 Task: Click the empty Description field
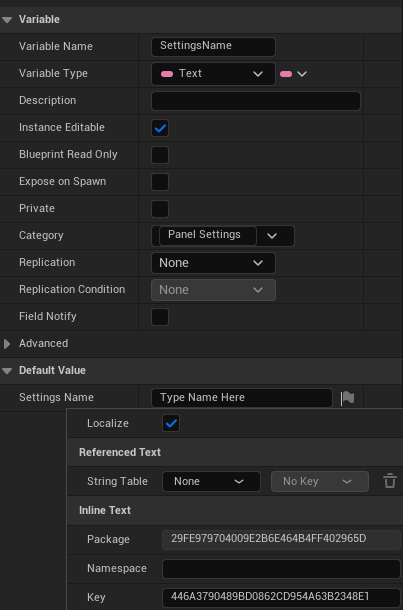click(x=256, y=101)
